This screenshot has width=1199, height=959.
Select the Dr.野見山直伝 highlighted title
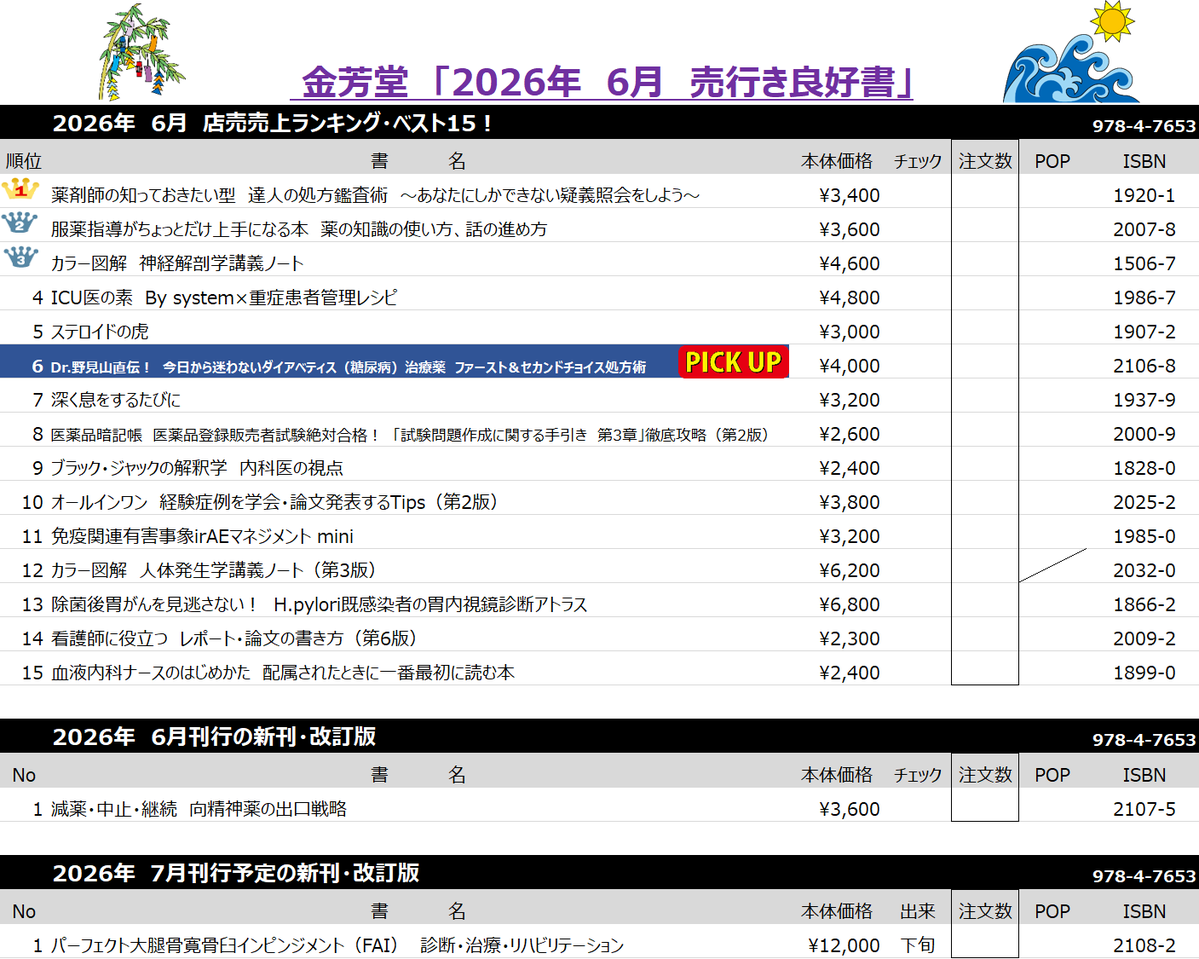pos(348,367)
